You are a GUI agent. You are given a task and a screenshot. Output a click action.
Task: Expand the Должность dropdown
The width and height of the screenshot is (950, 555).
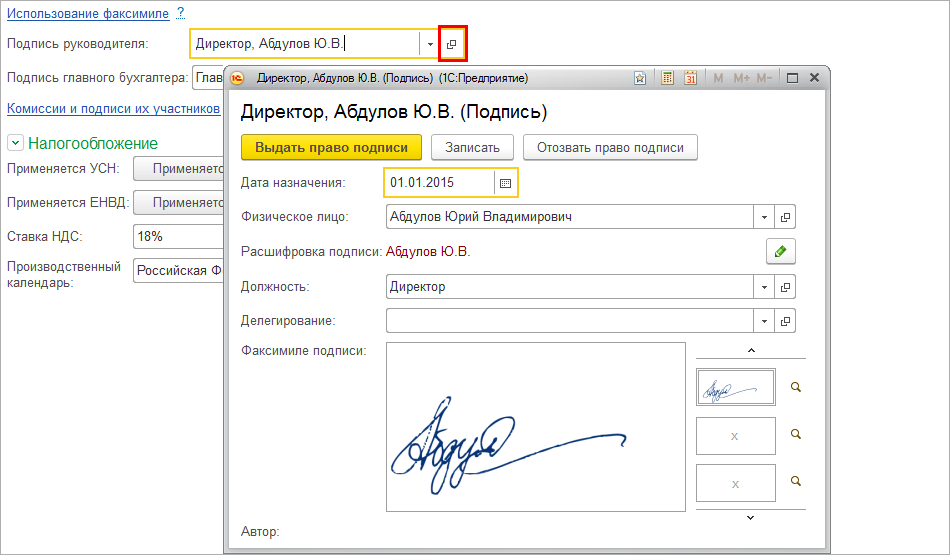tap(764, 287)
